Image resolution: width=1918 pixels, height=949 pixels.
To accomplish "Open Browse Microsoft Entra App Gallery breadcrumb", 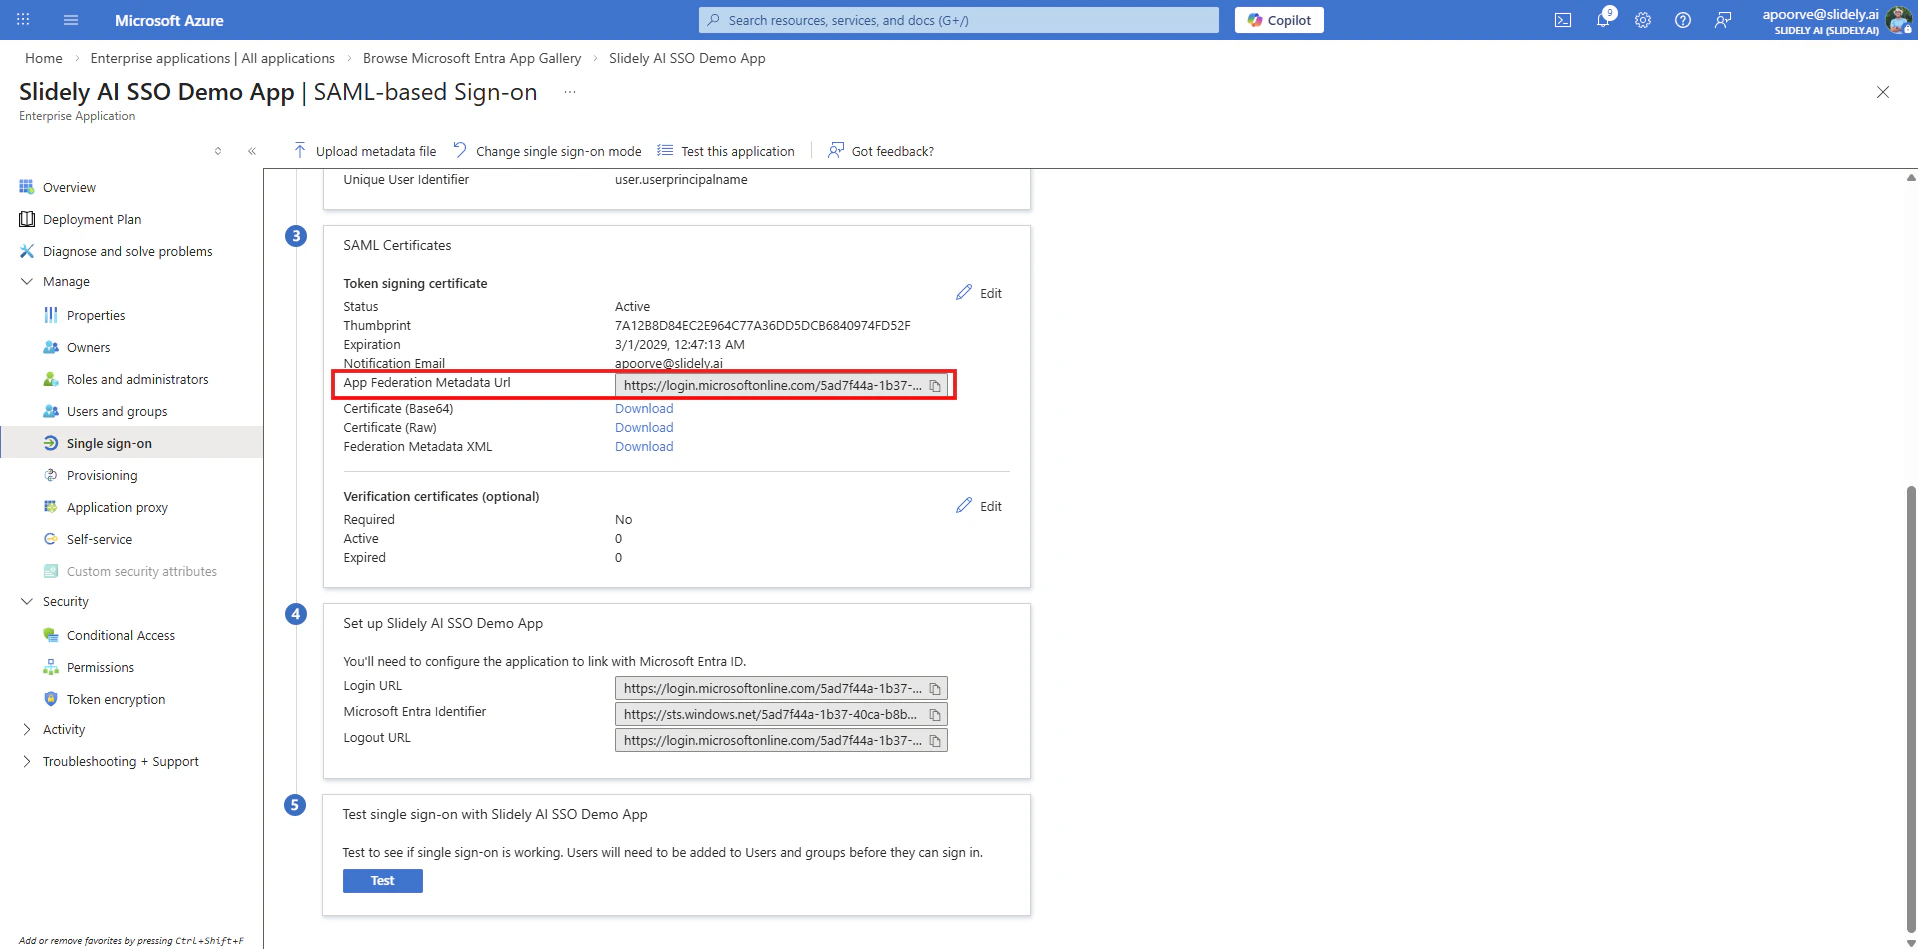I will pyautogui.click(x=472, y=58).
